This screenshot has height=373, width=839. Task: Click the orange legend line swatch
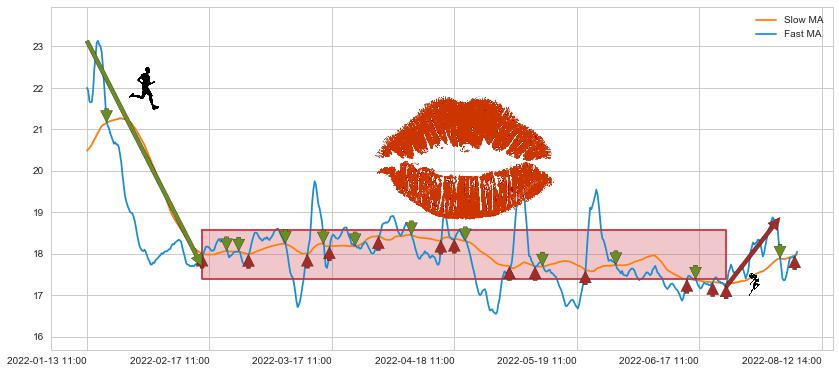pos(767,20)
